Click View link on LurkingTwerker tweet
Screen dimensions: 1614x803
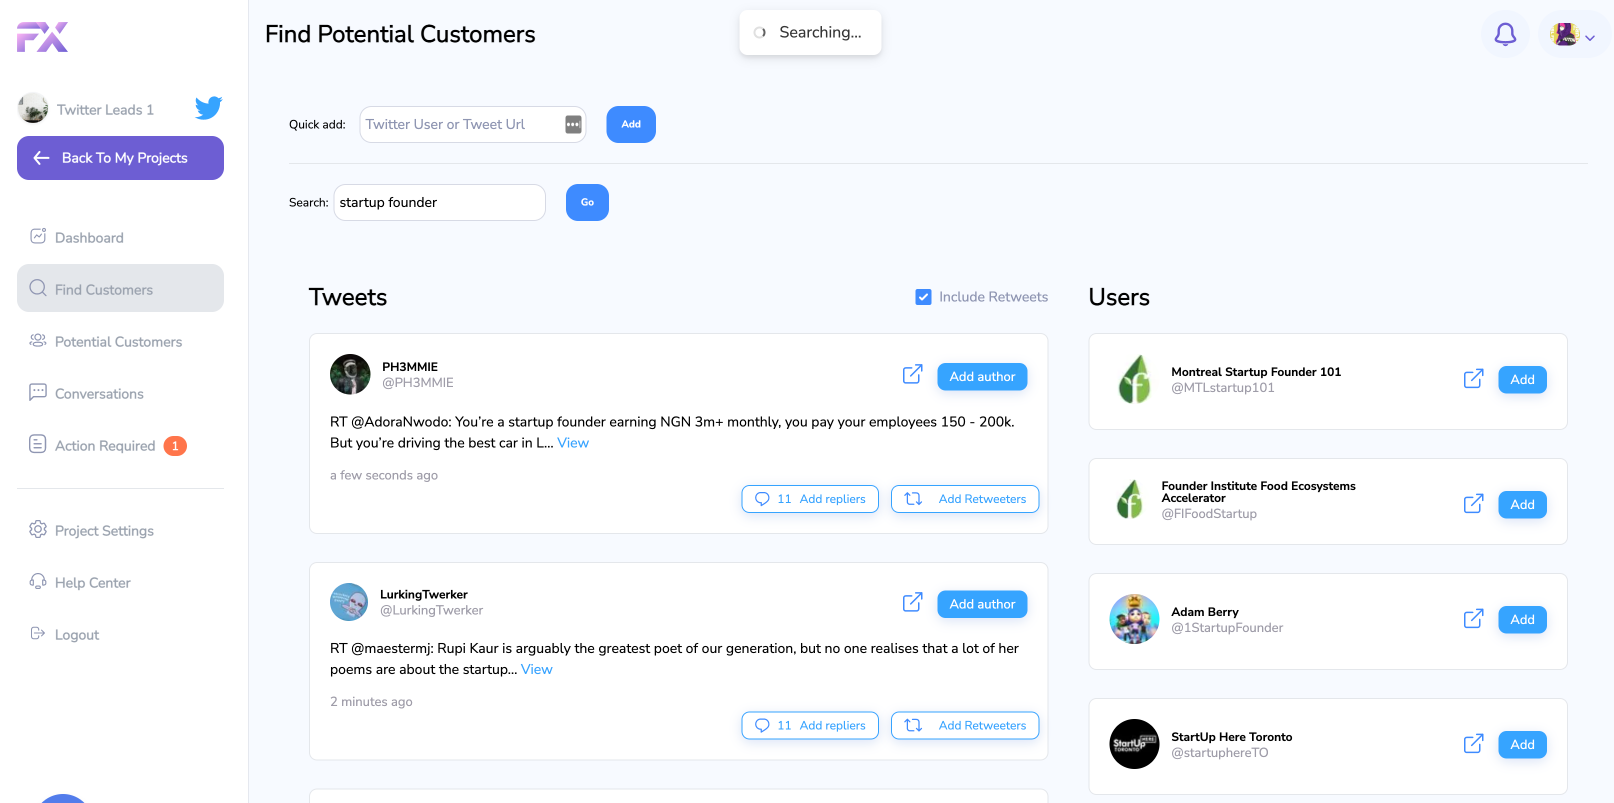tap(536, 670)
